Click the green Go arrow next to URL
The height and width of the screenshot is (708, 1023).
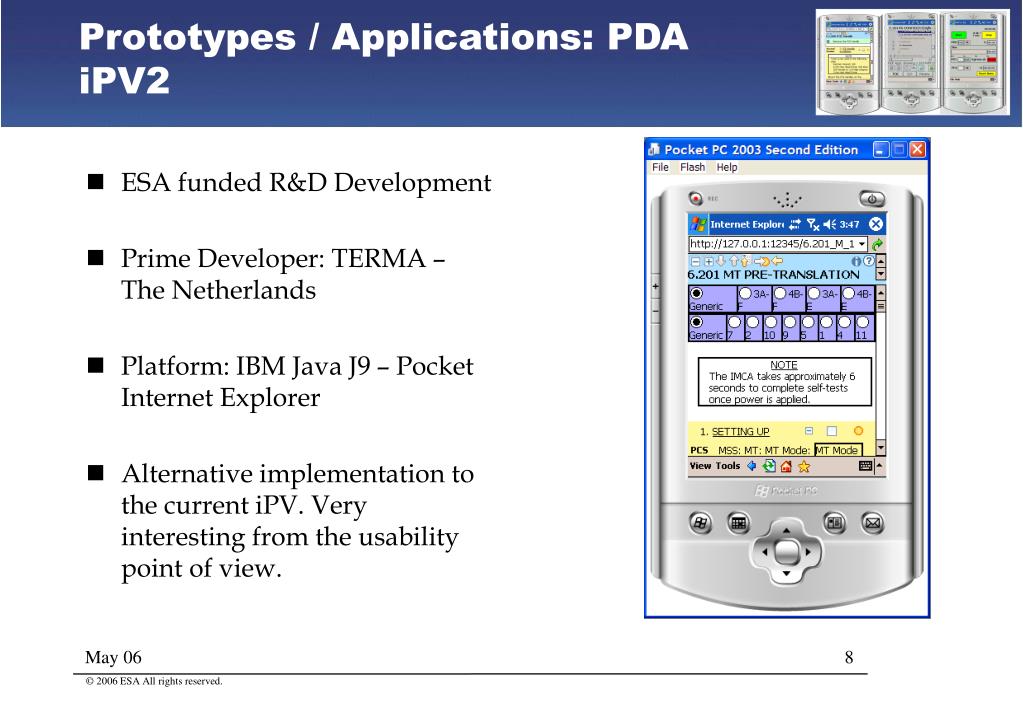coord(878,244)
